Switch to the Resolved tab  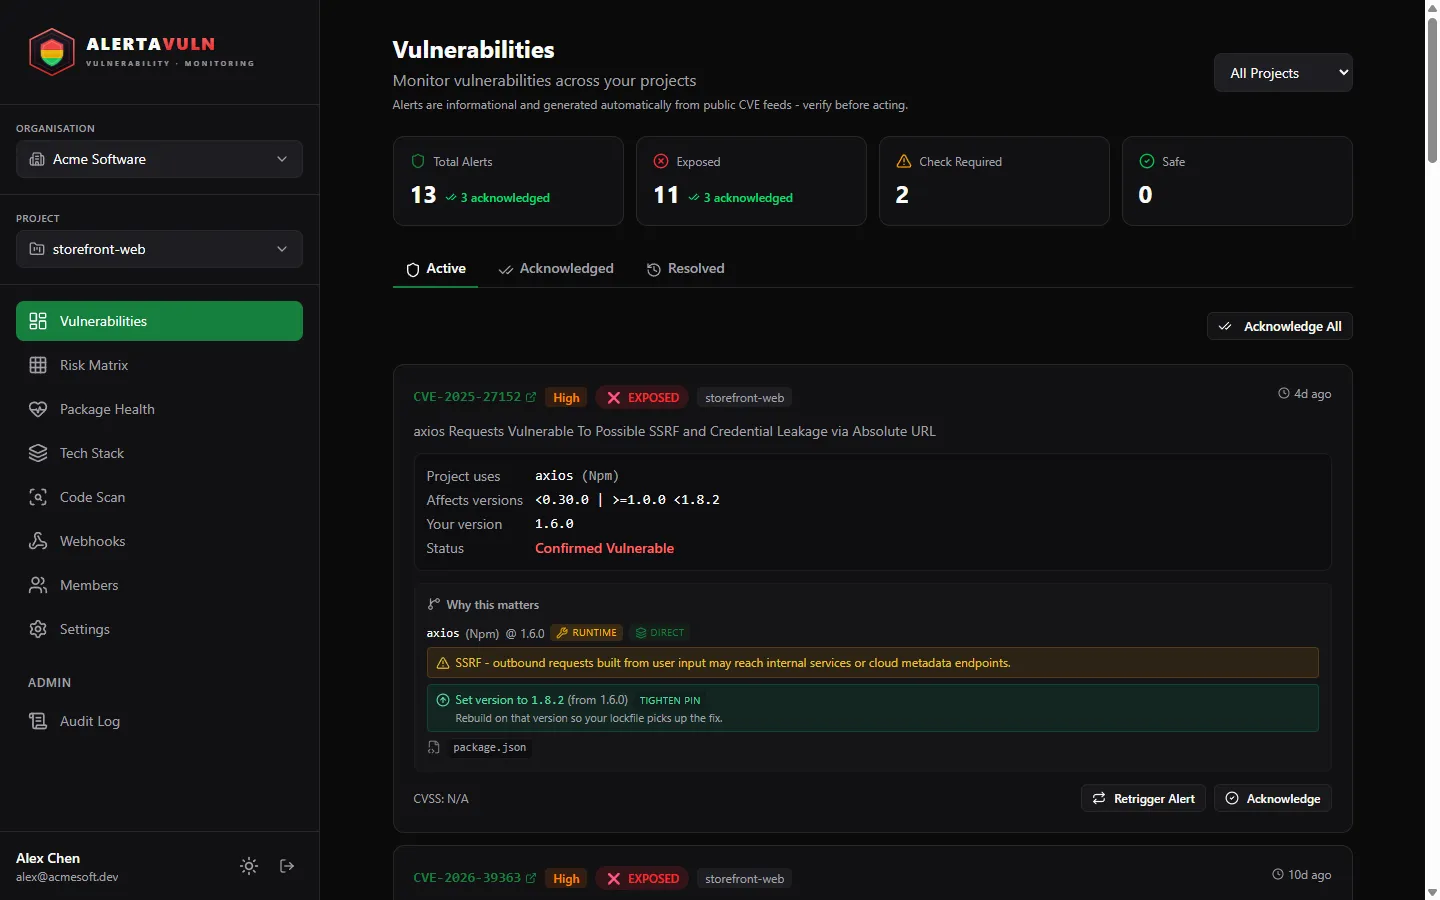click(x=685, y=269)
